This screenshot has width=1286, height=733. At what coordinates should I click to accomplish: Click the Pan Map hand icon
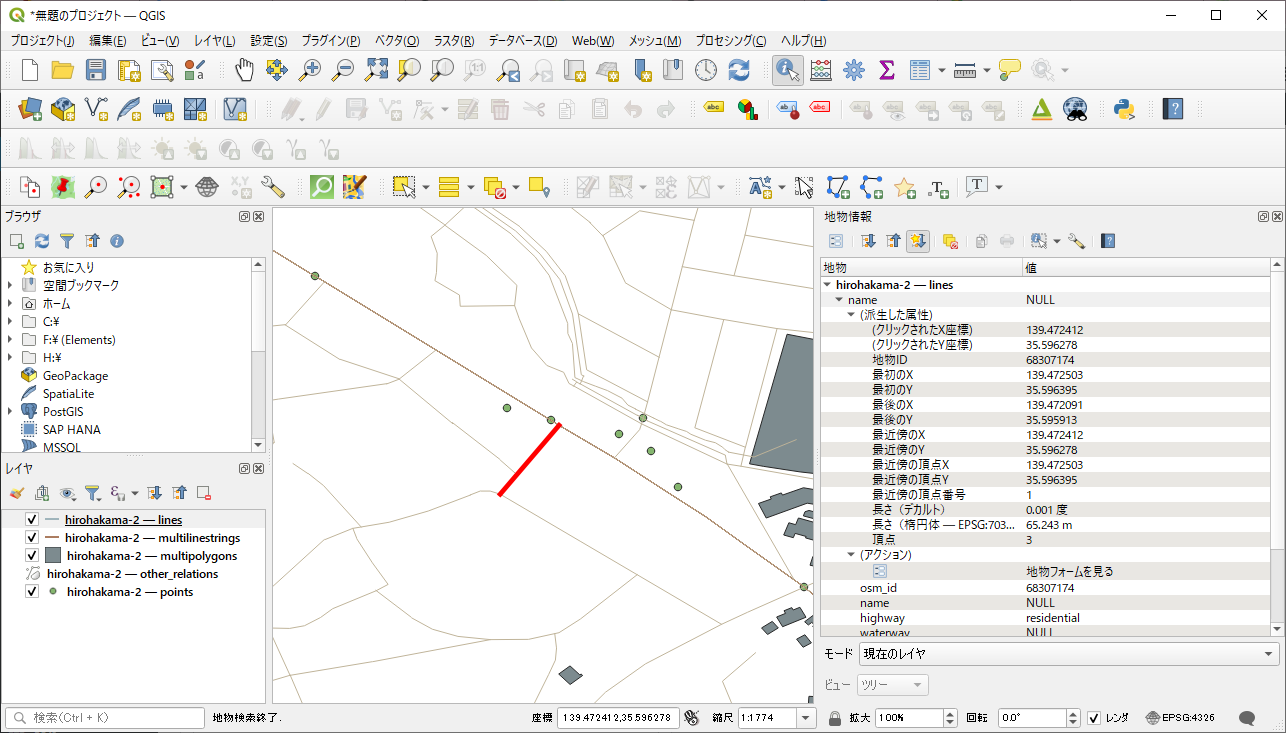(244, 70)
